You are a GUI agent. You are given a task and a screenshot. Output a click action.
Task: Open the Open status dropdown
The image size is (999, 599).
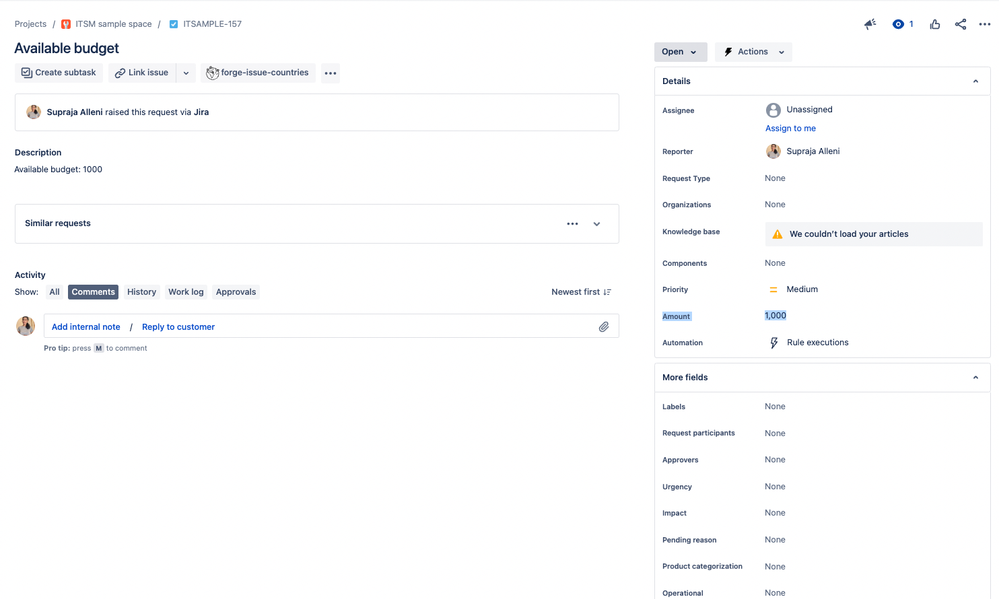point(680,52)
